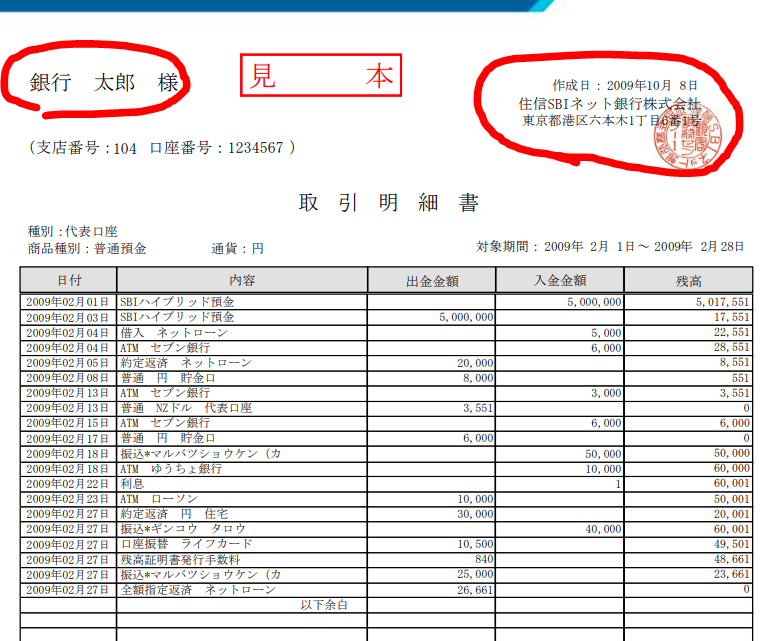
Task: Click the 対象期間 date range text
Action: 611,246
